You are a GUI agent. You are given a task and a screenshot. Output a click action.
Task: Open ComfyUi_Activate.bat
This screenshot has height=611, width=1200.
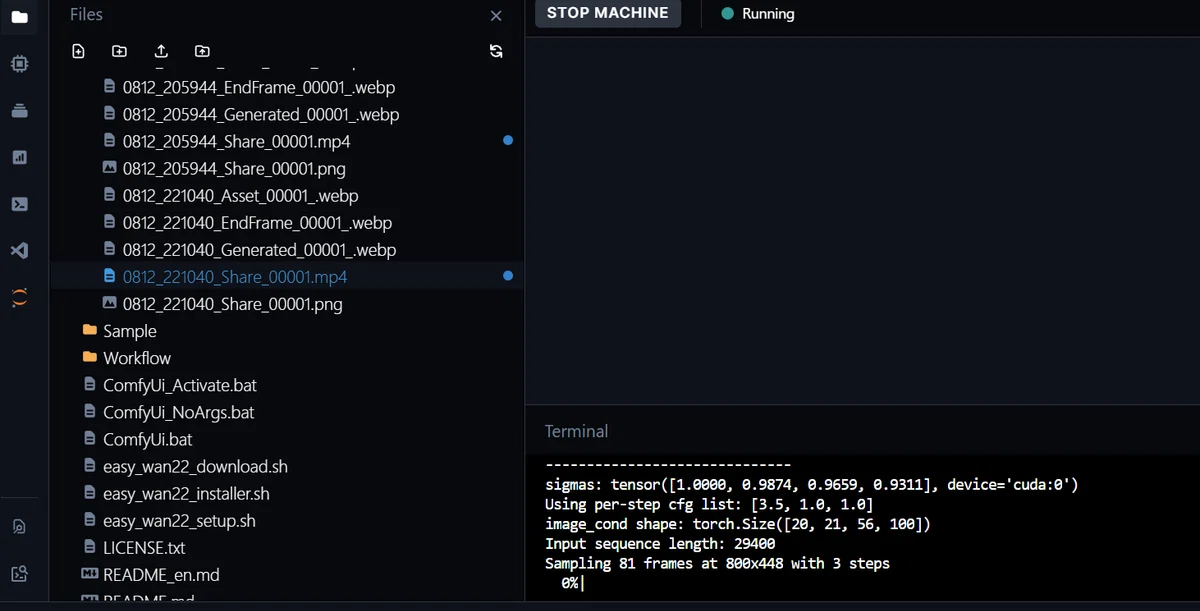pyautogui.click(x=180, y=385)
